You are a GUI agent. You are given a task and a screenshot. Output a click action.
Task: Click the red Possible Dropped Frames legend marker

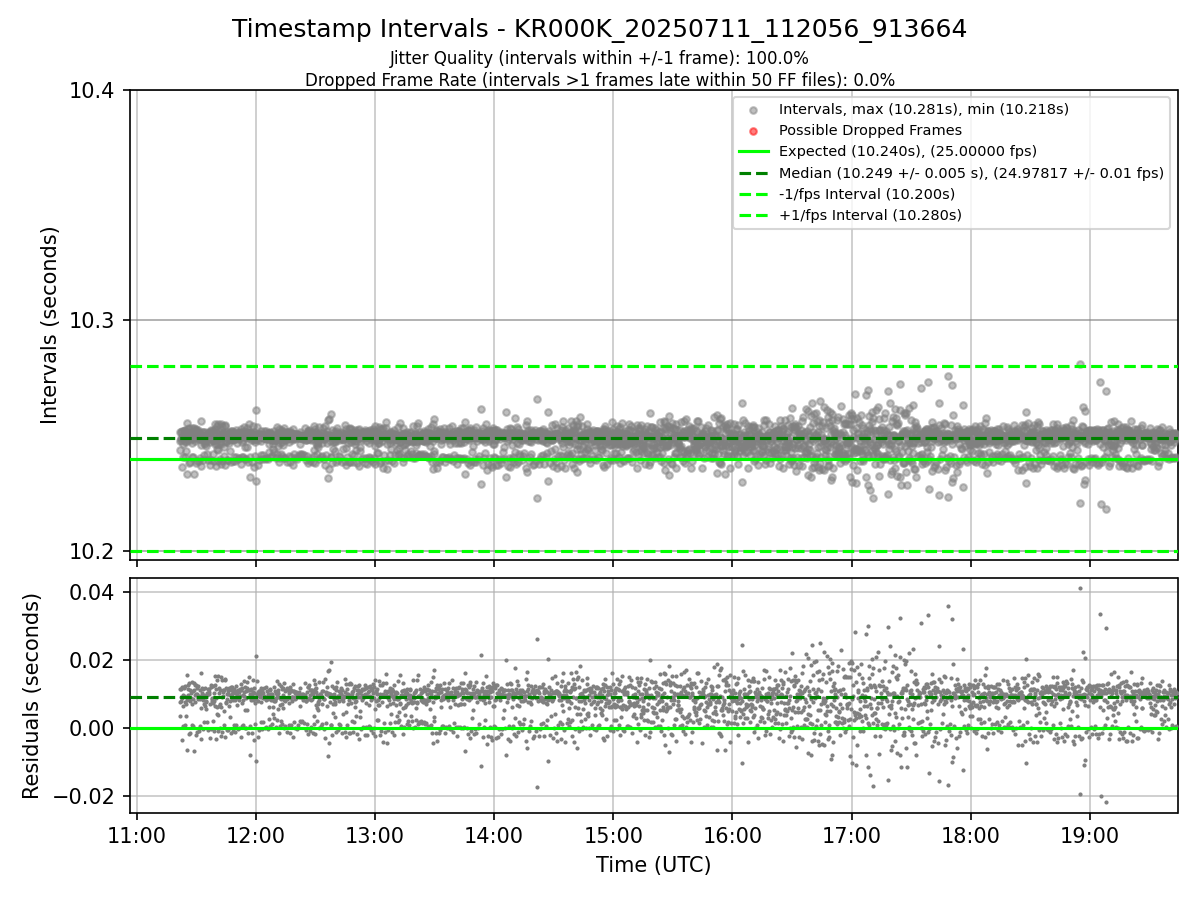[754, 131]
